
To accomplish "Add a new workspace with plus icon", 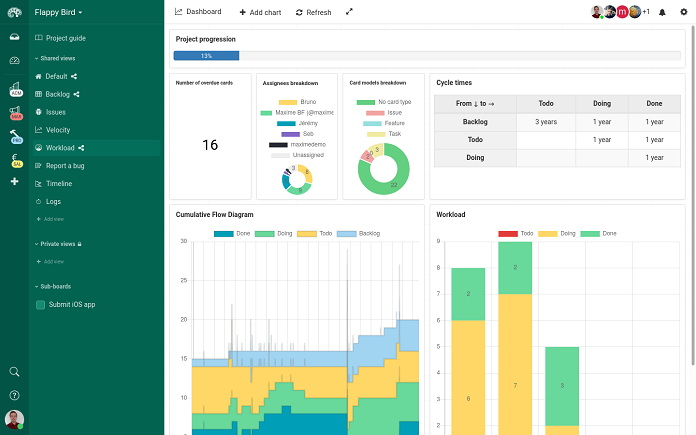I will 14,181.
